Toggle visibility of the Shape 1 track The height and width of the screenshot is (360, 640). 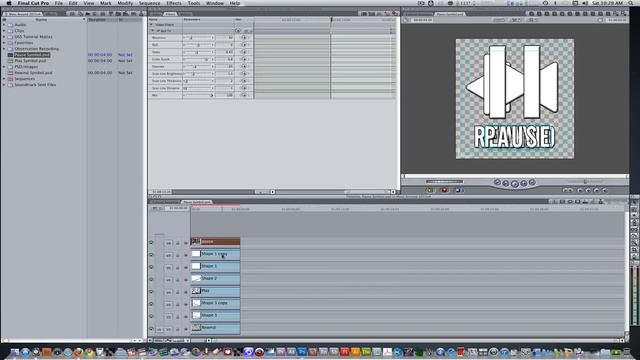151,267
